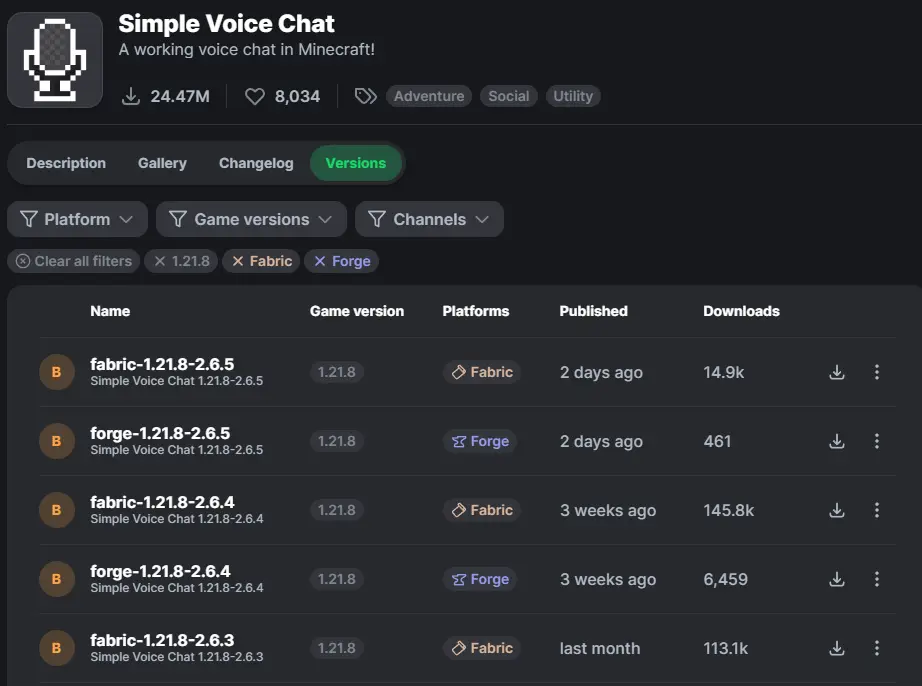Download the fabric-1.21.8-2.6.5 file
Viewport: 922px width, 686px height.
(x=837, y=372)
